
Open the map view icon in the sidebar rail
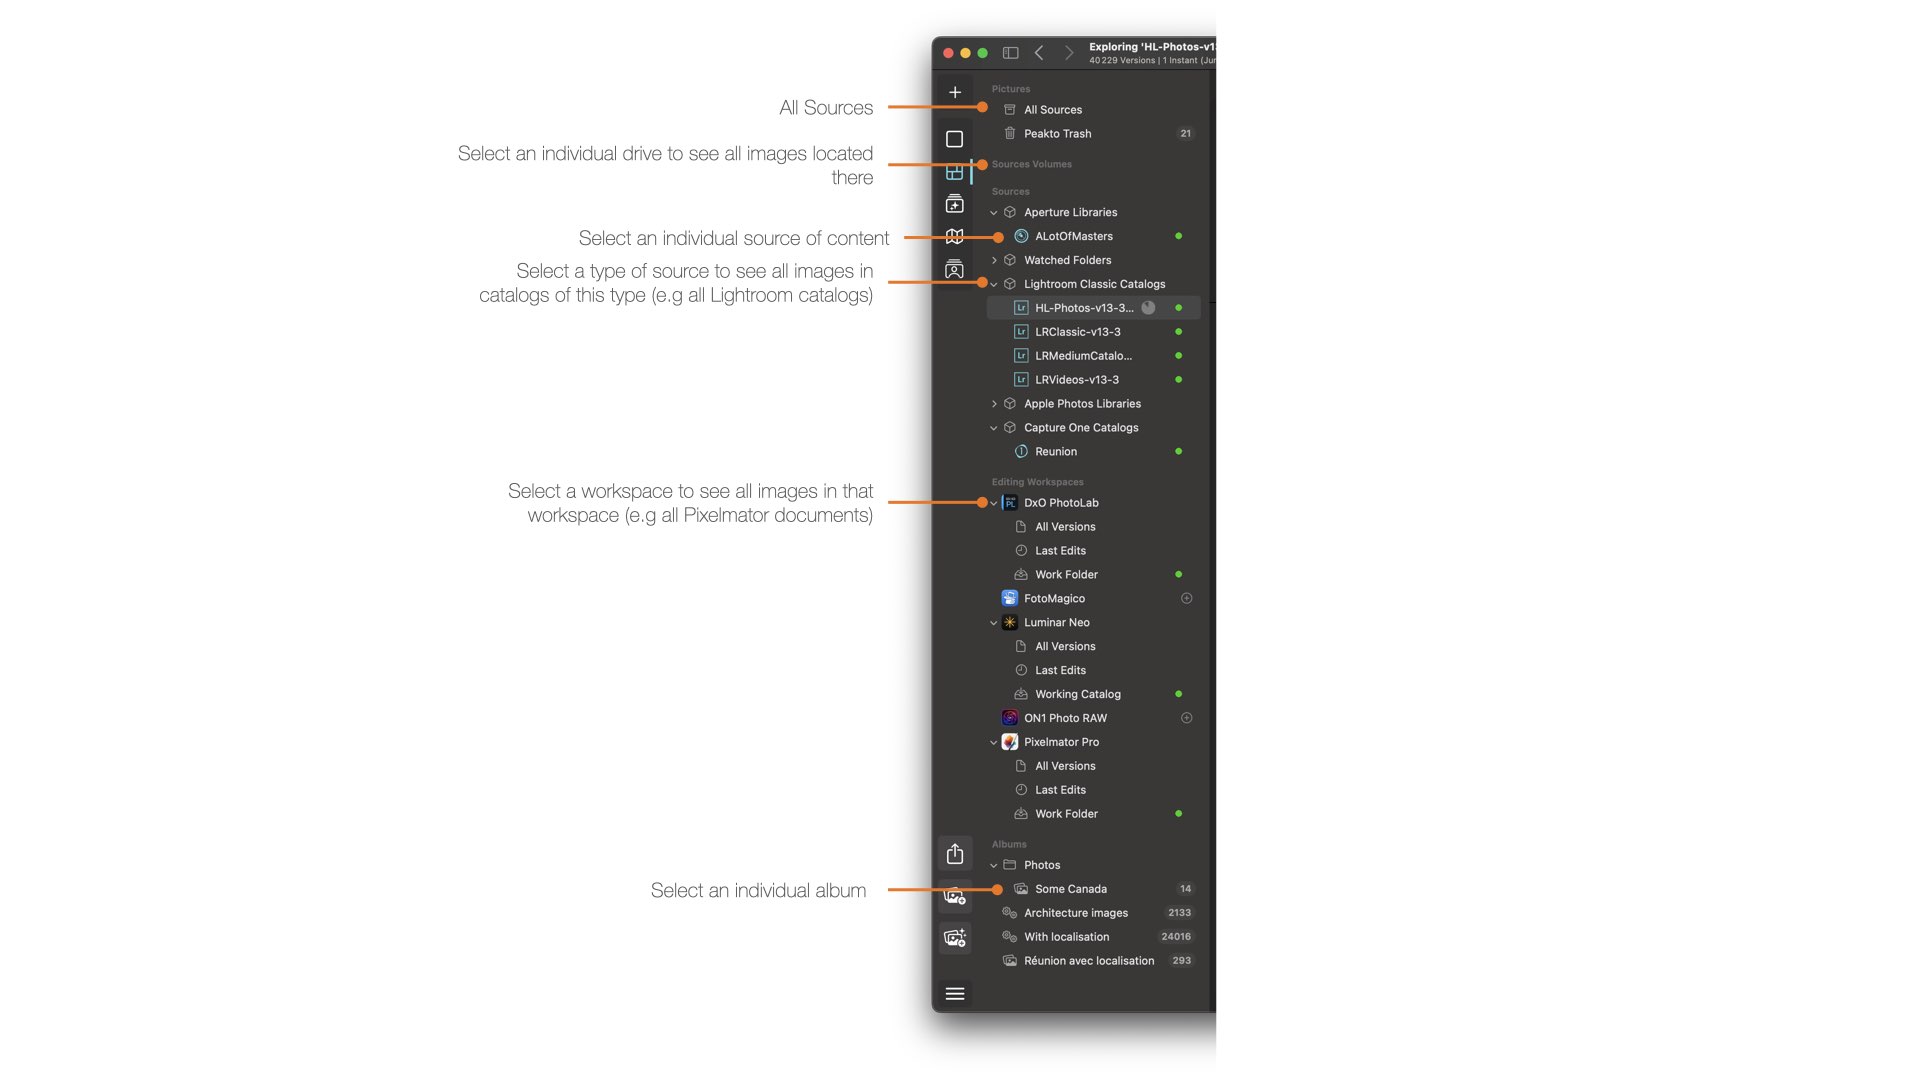pos(955,237)
